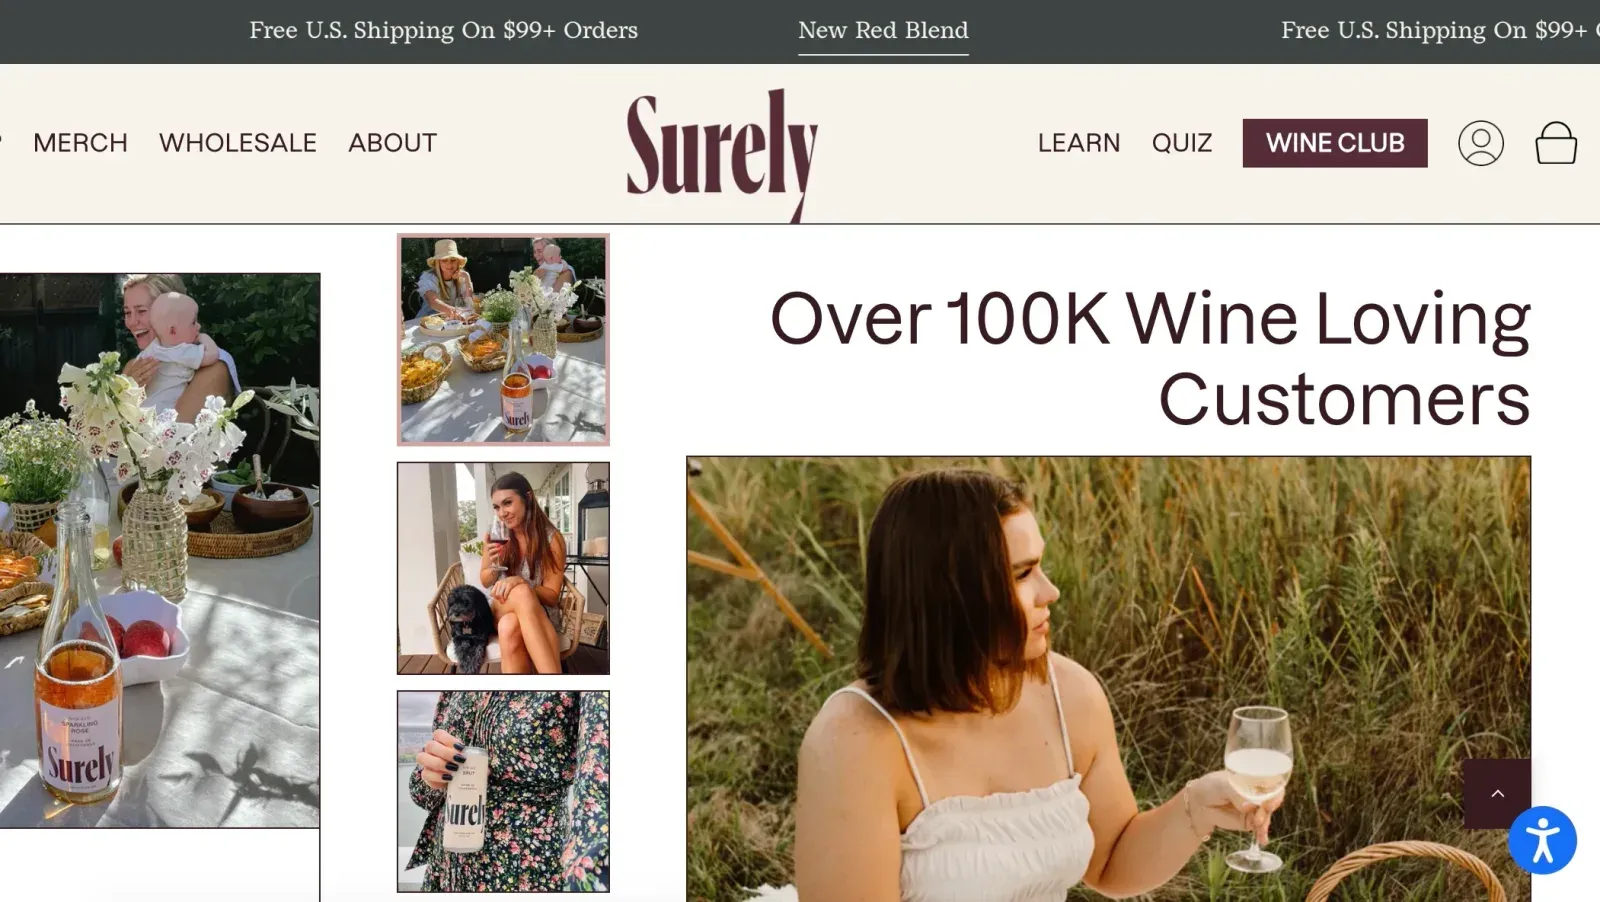This screenshot has width=1600, height=902.
Task: Click the large picnic rosé bottle photo
Action: [x=160, y=550]
